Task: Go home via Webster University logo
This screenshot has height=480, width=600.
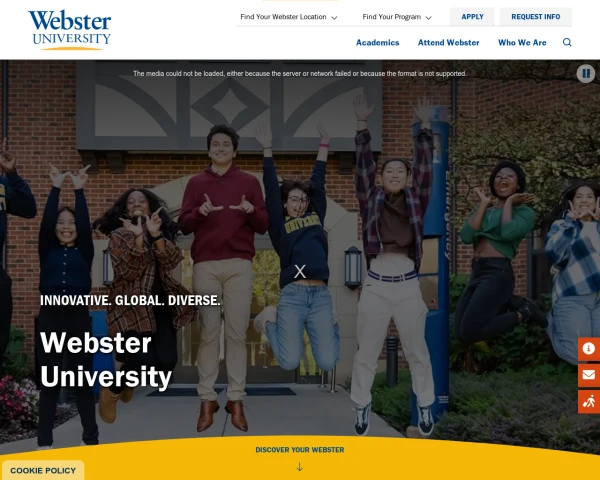Action: tap(70, 30)
